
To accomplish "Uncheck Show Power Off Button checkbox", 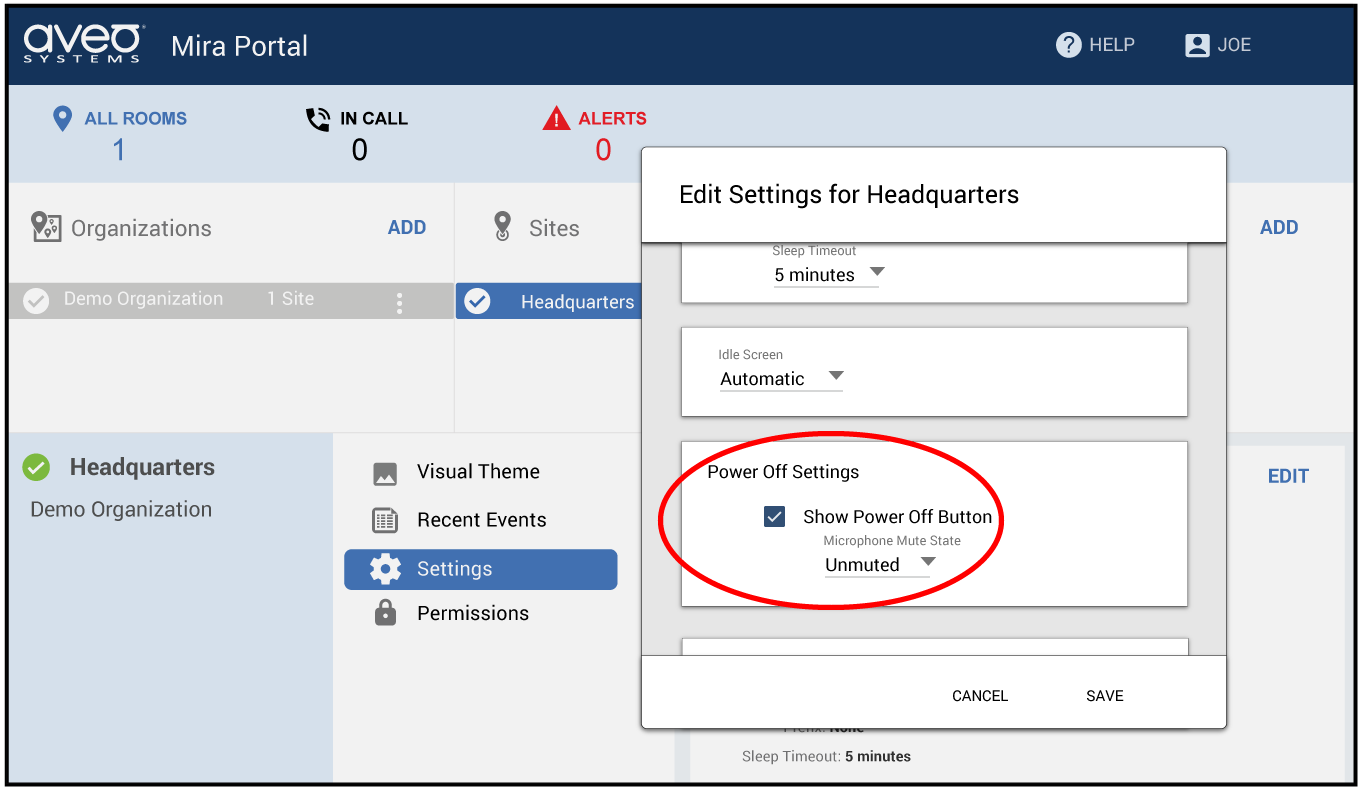I will coord(774,517).
